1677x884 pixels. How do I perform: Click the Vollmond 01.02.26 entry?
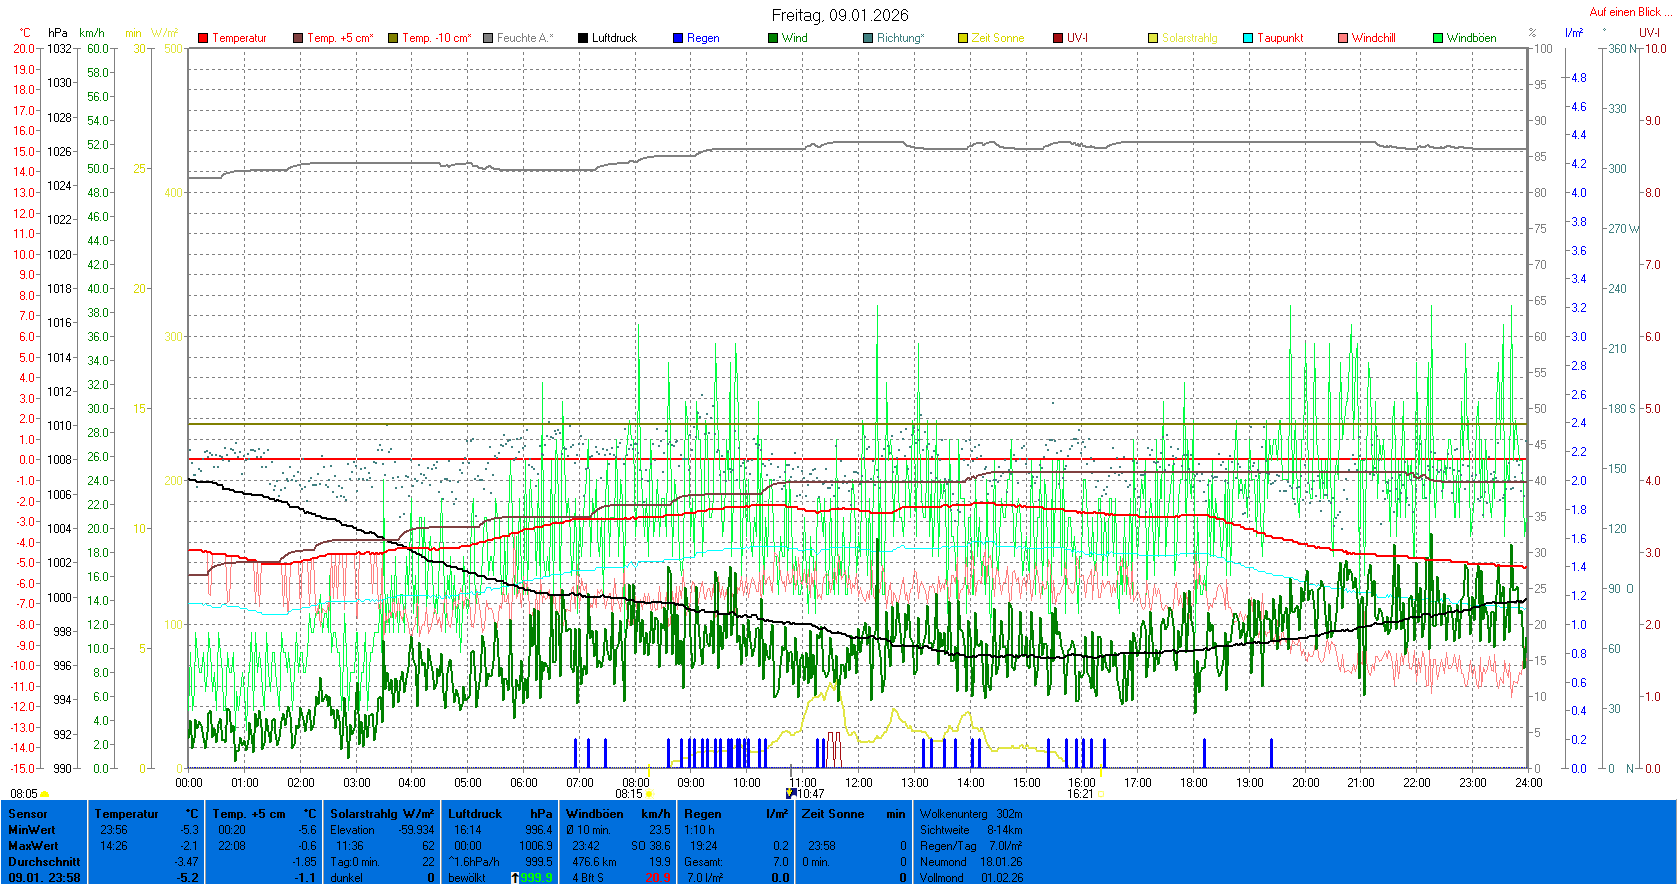click(x=971, y=878)
